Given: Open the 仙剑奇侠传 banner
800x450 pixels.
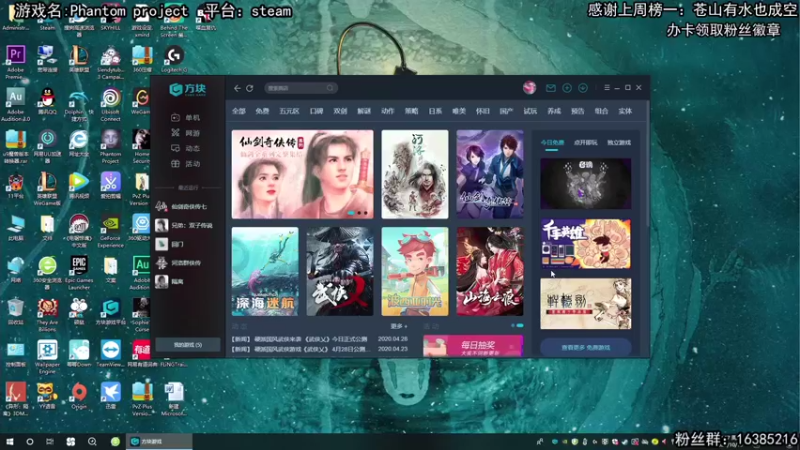Looking at the screenshot, I should pos(303,174).
